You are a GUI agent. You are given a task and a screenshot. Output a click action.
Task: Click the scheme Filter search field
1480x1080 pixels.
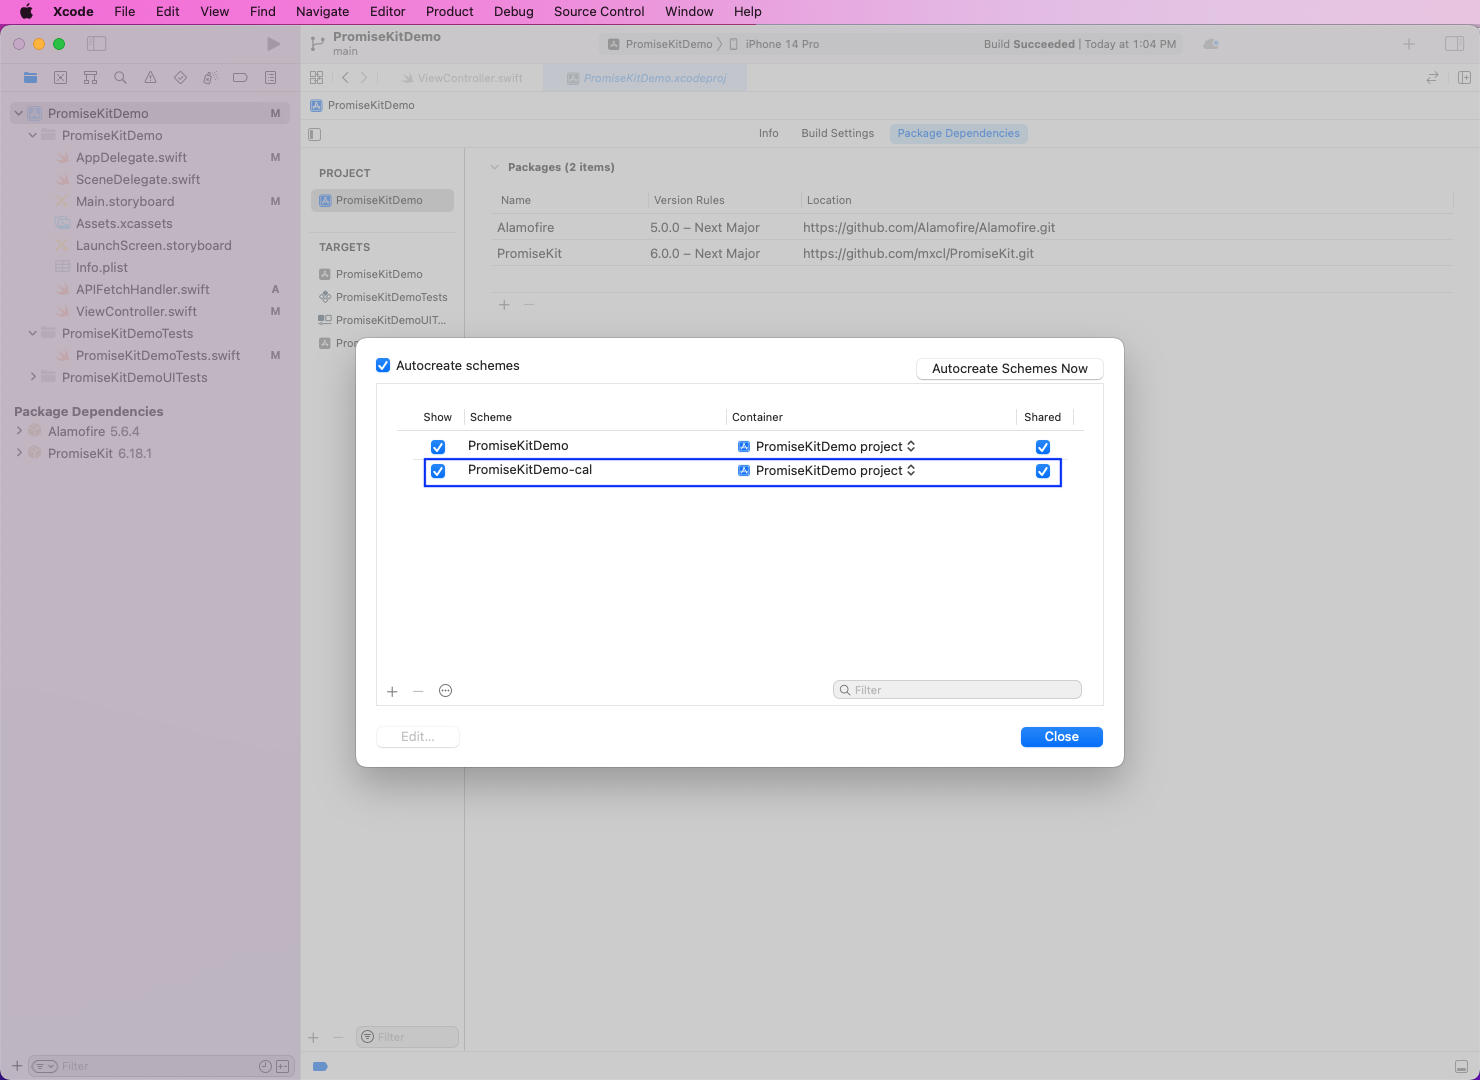click(x=957, y=690)
